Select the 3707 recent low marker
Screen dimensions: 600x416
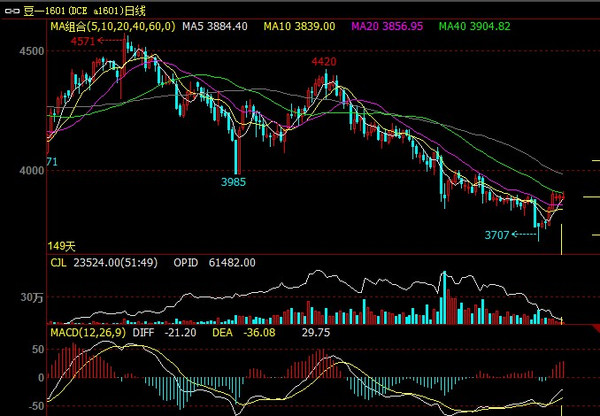498,236
